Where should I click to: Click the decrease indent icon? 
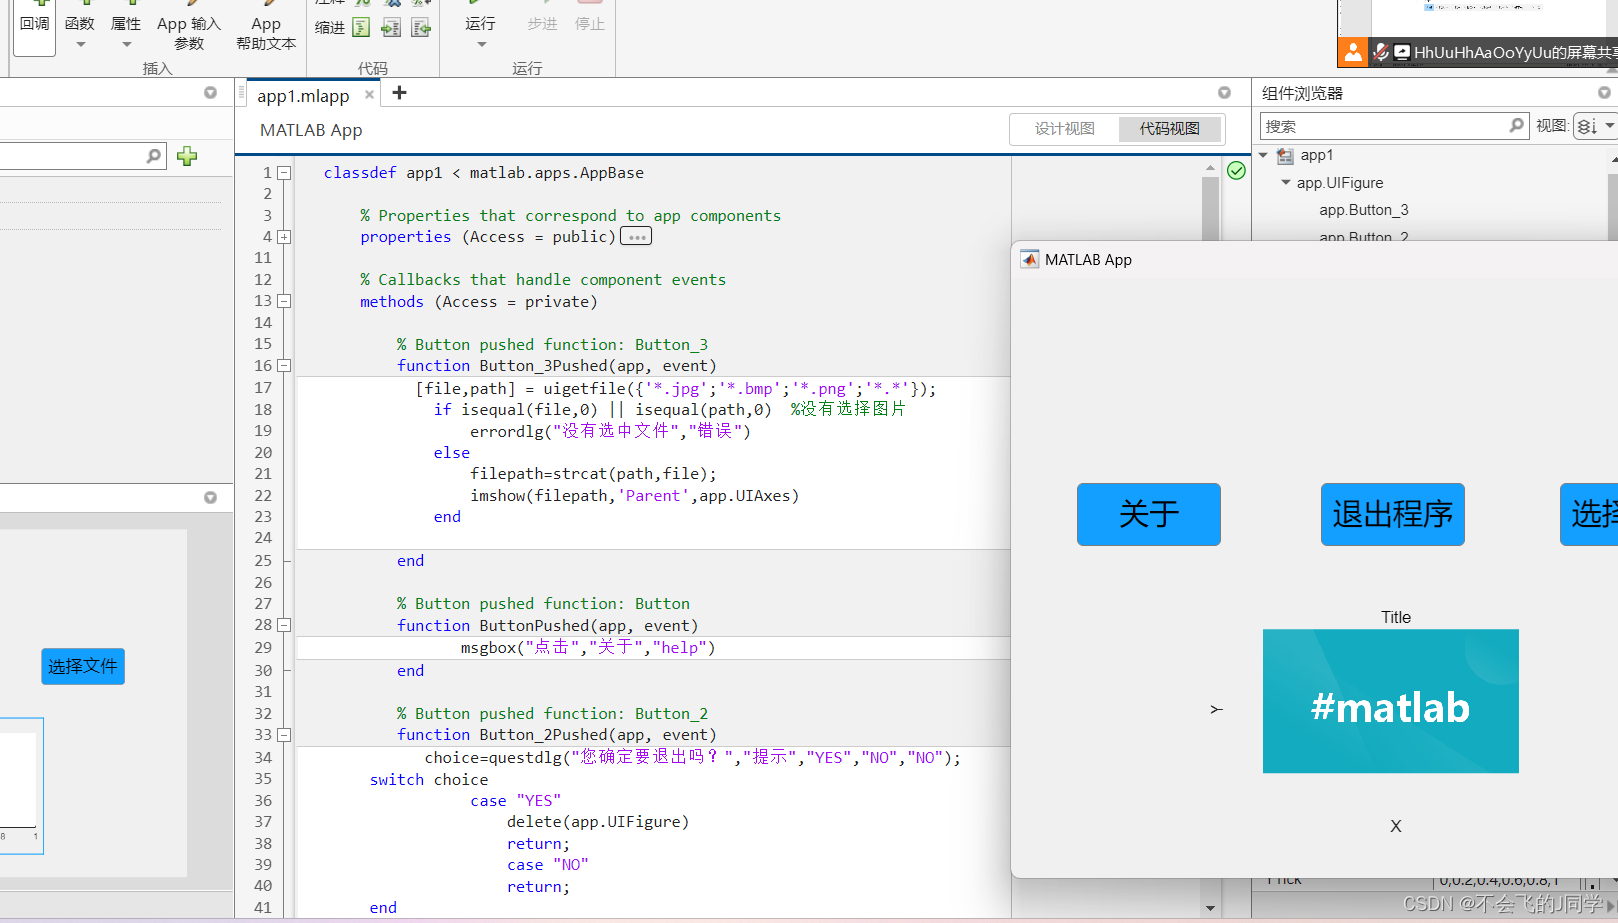pyautogui.click(x=421, y=27)
